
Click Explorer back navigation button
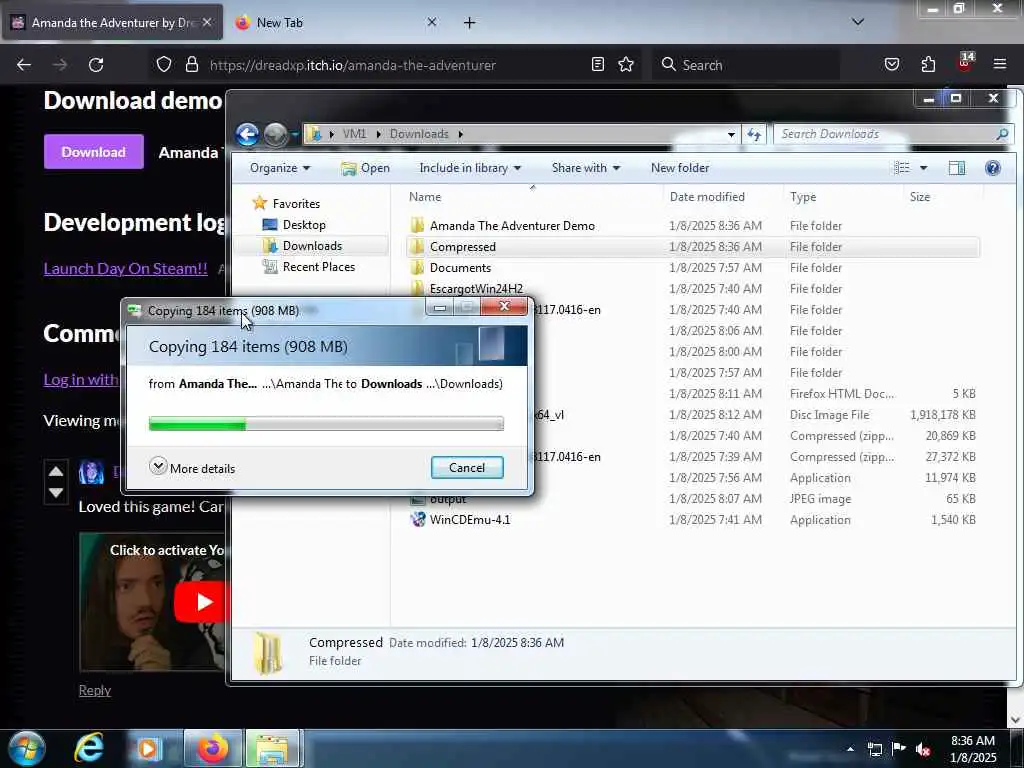click(248, 135)
